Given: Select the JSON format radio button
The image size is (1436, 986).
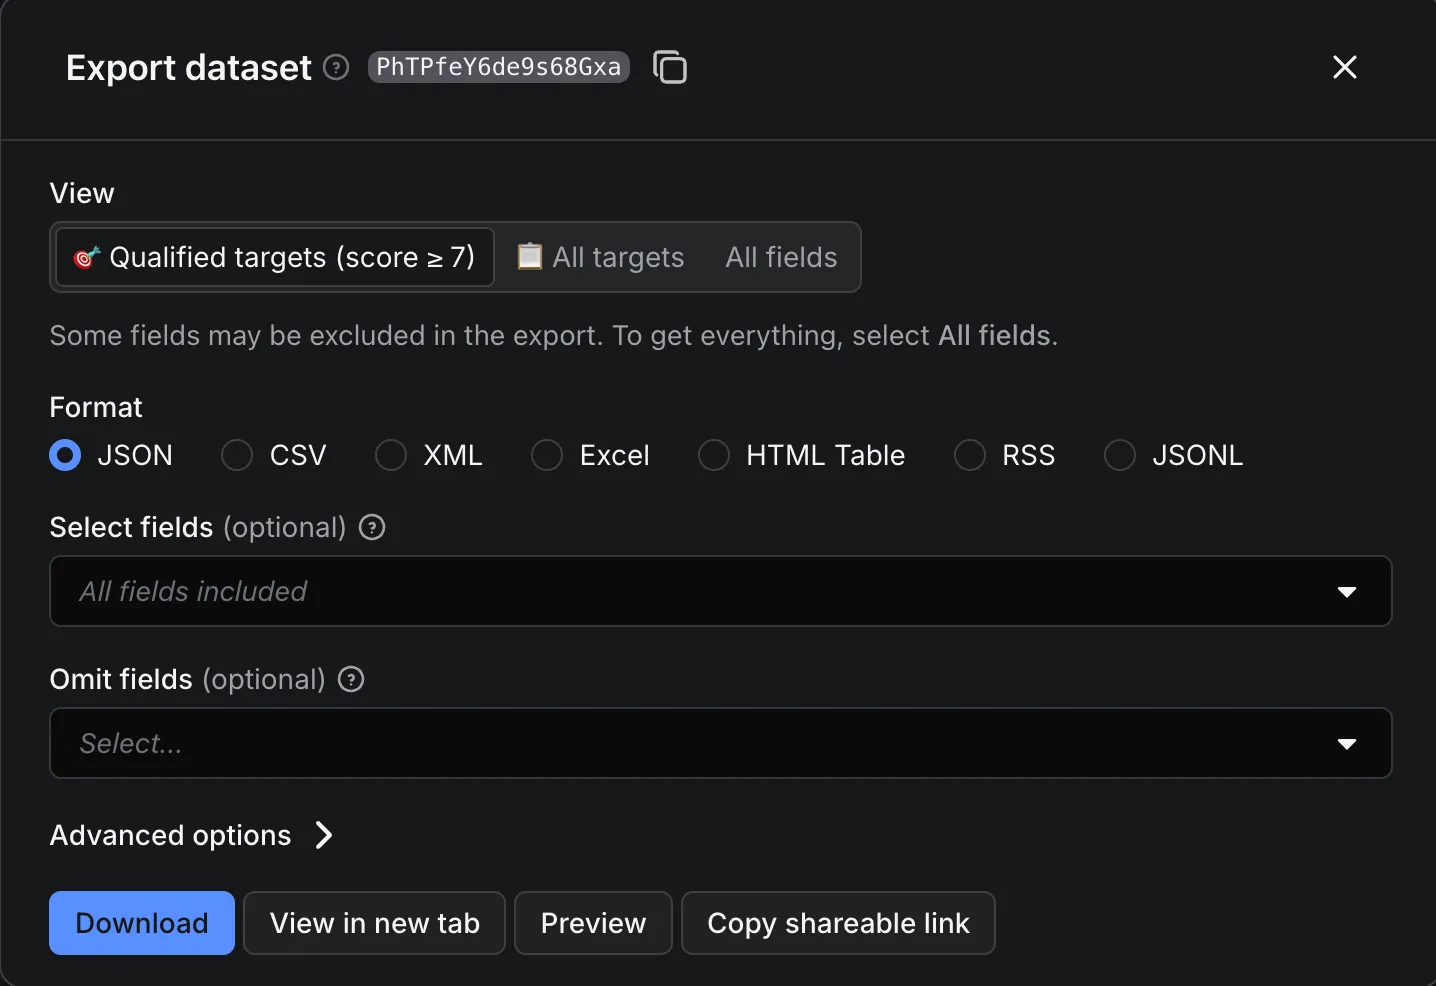Looking at the screenshot, I should pos(65,455).
